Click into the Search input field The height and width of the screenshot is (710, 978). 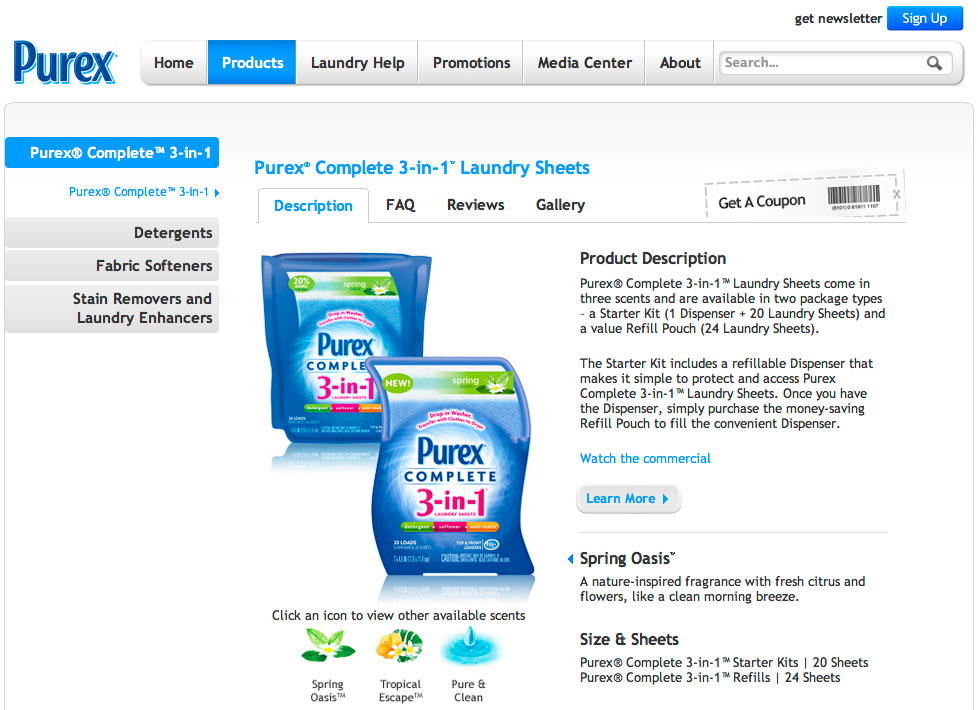click(x=820, y=63)
